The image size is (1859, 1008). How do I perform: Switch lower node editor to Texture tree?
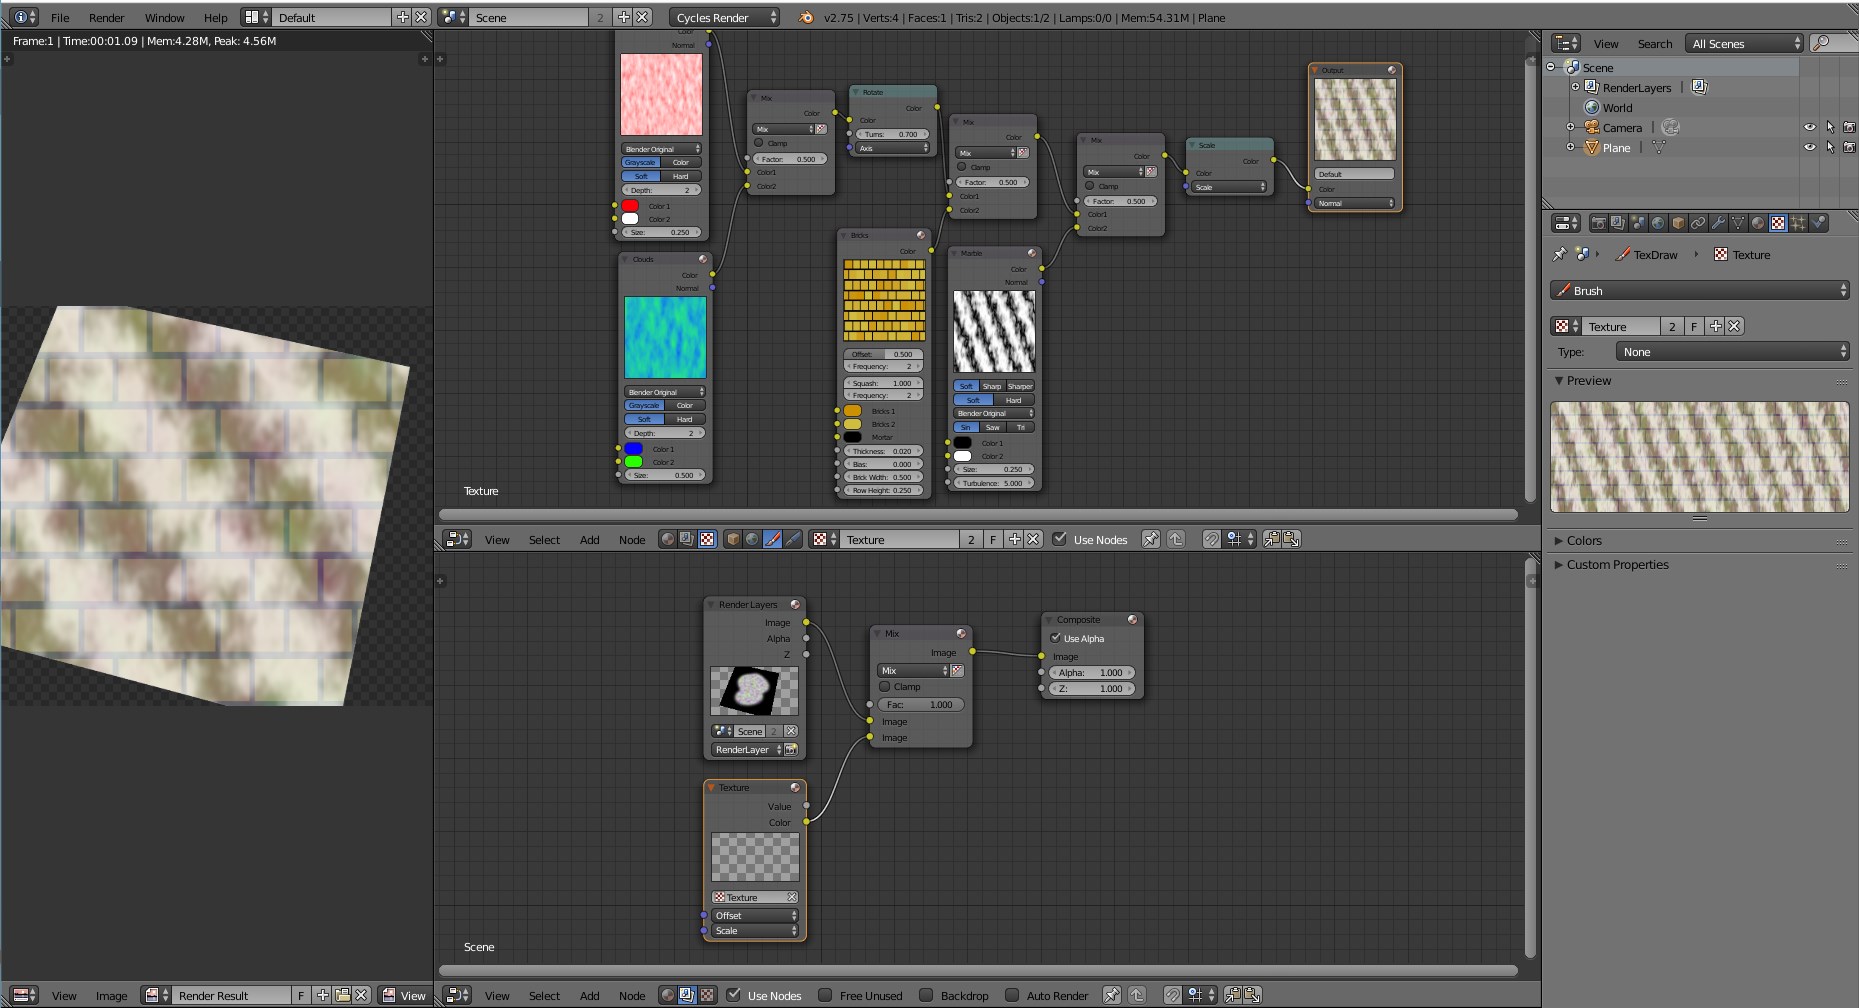click(707, 995)
